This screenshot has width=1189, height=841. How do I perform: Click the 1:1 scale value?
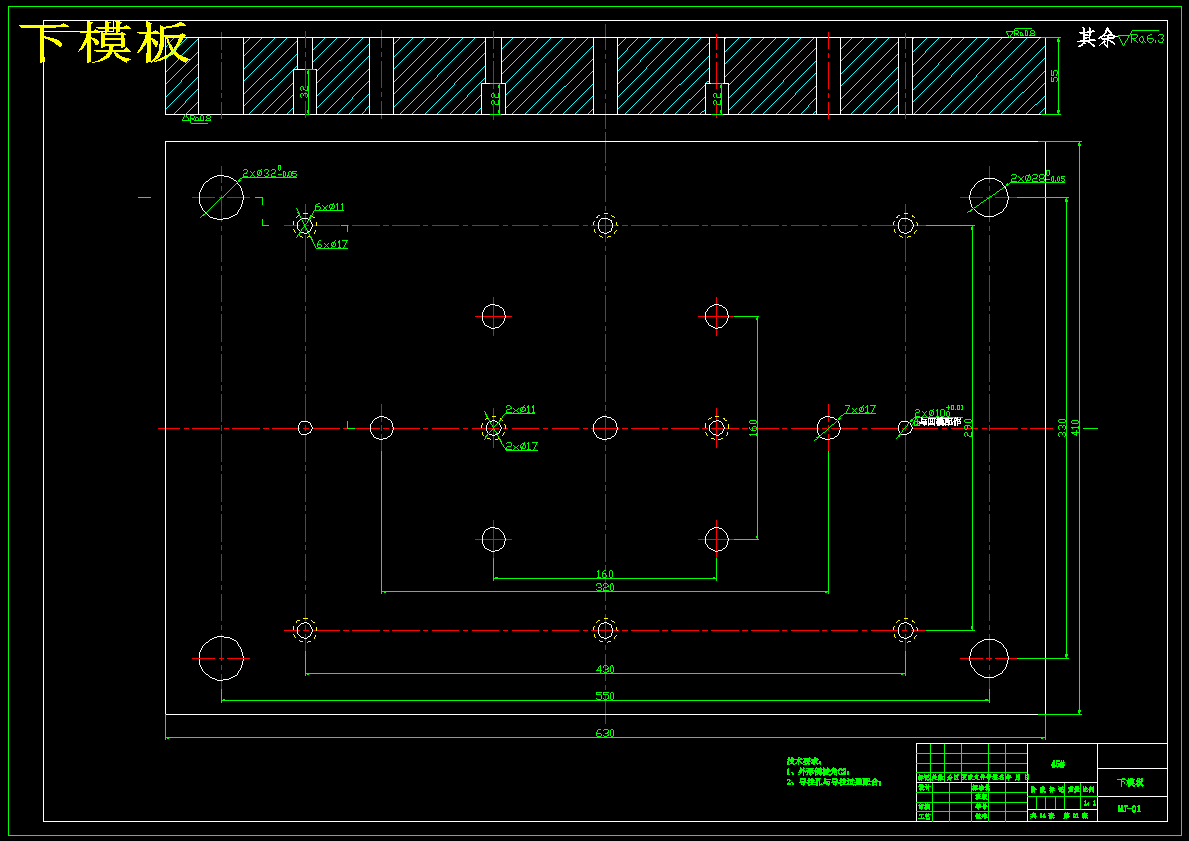pos(1090,802)
